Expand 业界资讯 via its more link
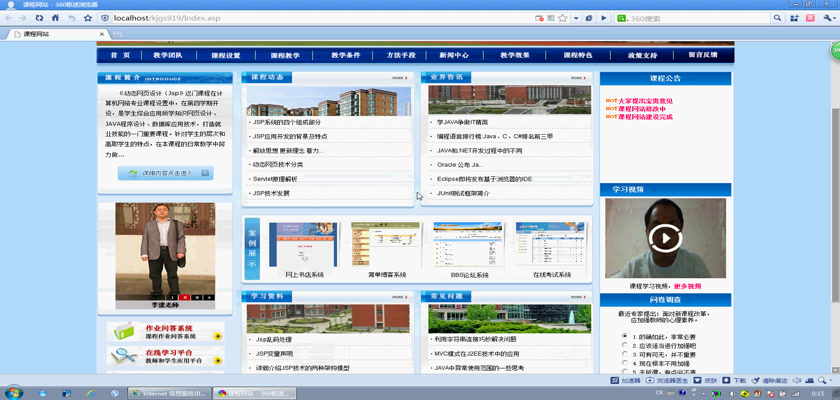This screenshot has height=400, width=840. [x=578, y=77]
